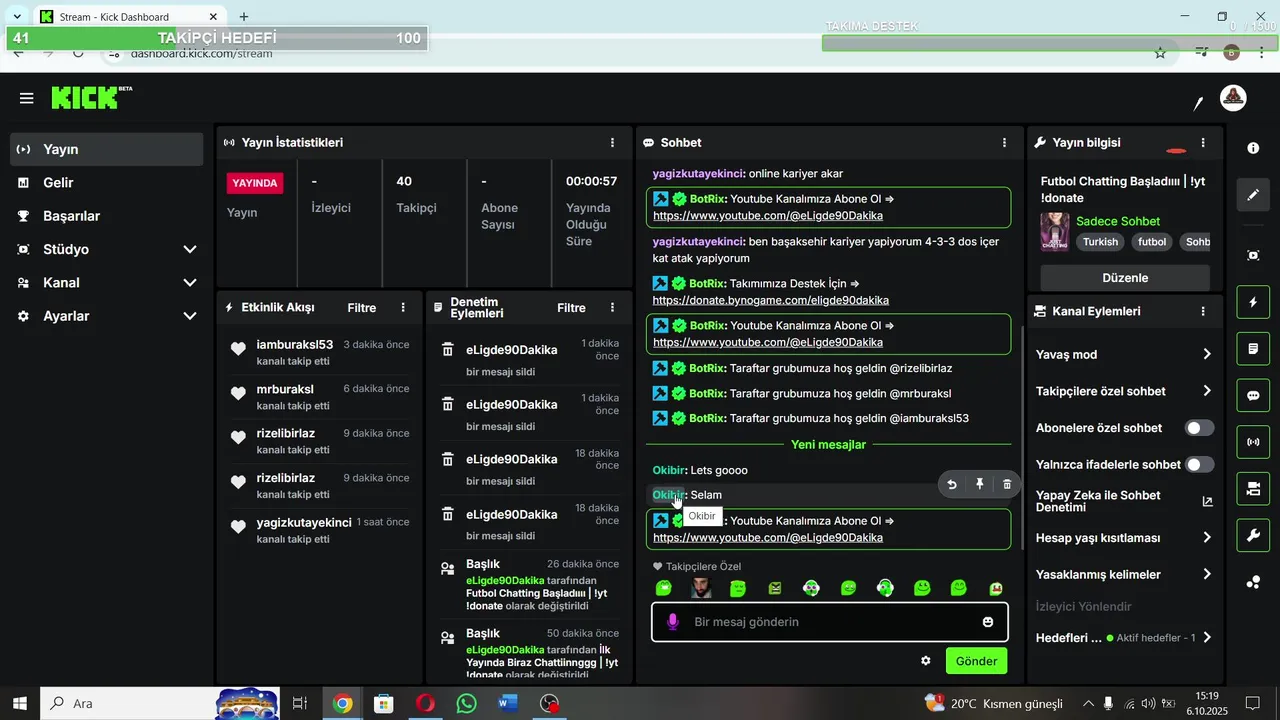
Task: Click the wrench tools icon in right sidebar
Action: pyautogui.click(x=1253, y=535)
